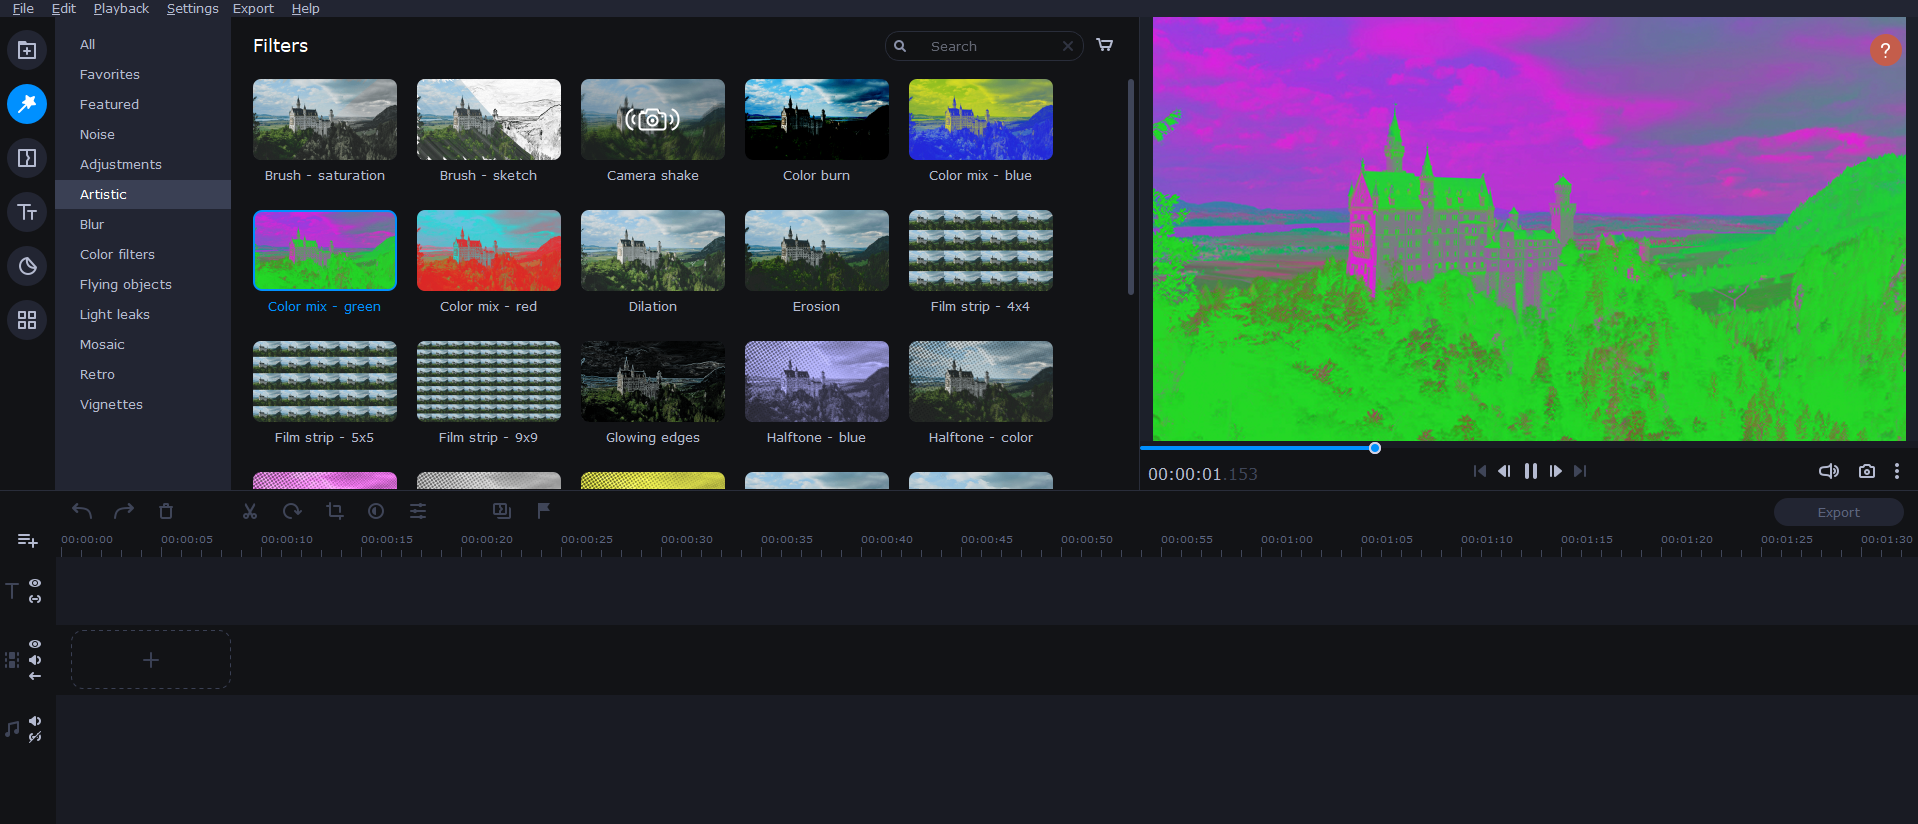Image resolution: width=1918 pixels, height=824 pixels.
Task: Open the Color adjustments icon
Action: 376,511
